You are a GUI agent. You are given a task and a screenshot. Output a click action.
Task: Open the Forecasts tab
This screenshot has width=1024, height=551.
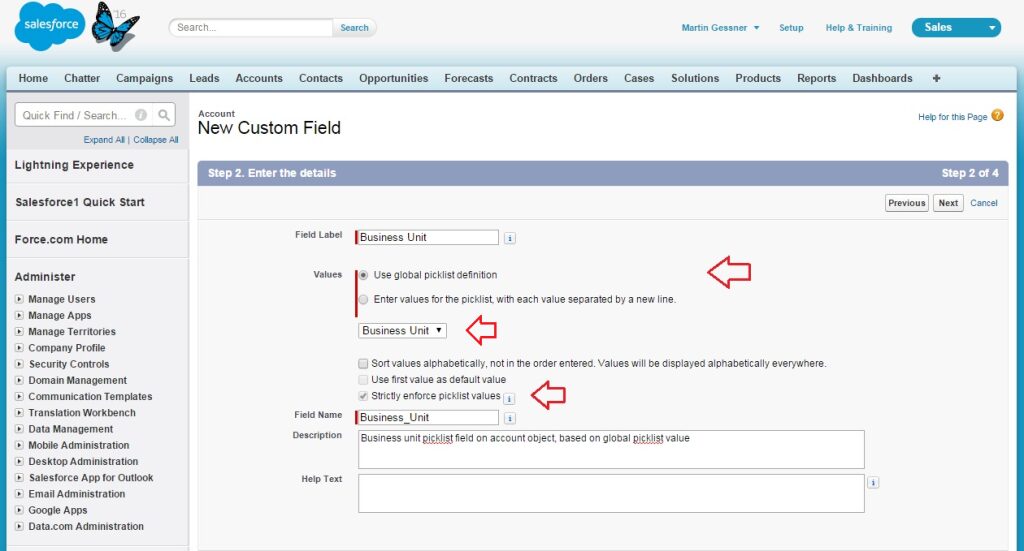tap(469, 78)
